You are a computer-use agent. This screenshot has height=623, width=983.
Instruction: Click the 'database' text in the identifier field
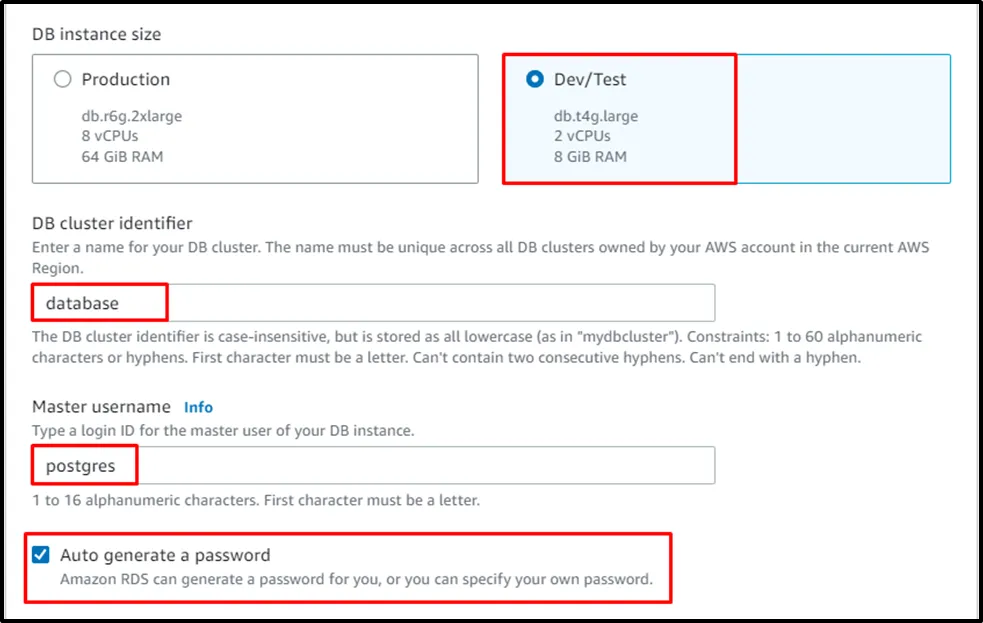[x=83, y=302]
